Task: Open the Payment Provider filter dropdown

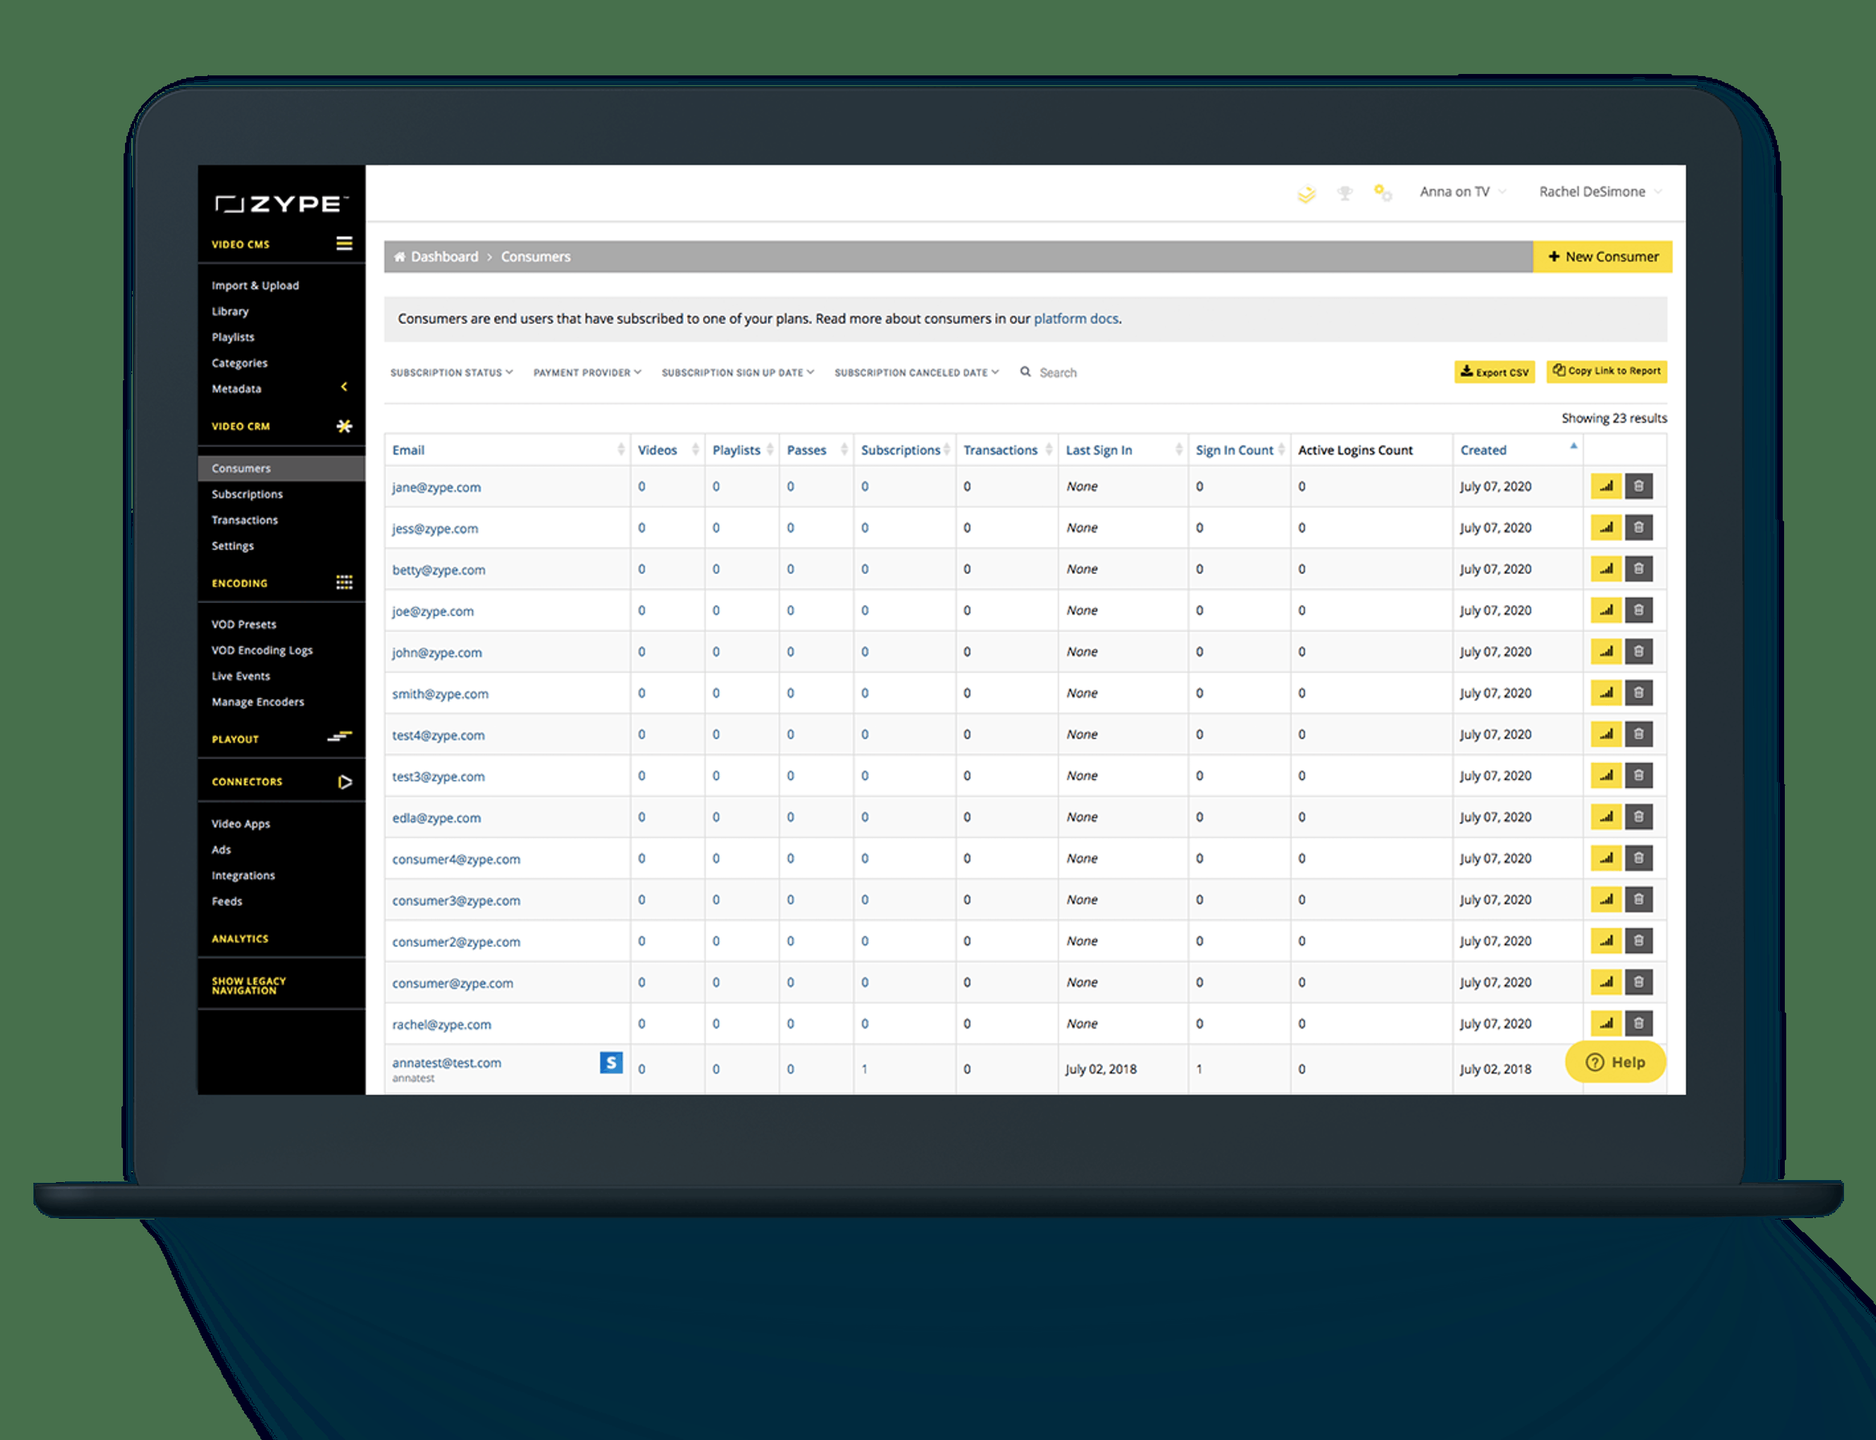Action: 587,373
